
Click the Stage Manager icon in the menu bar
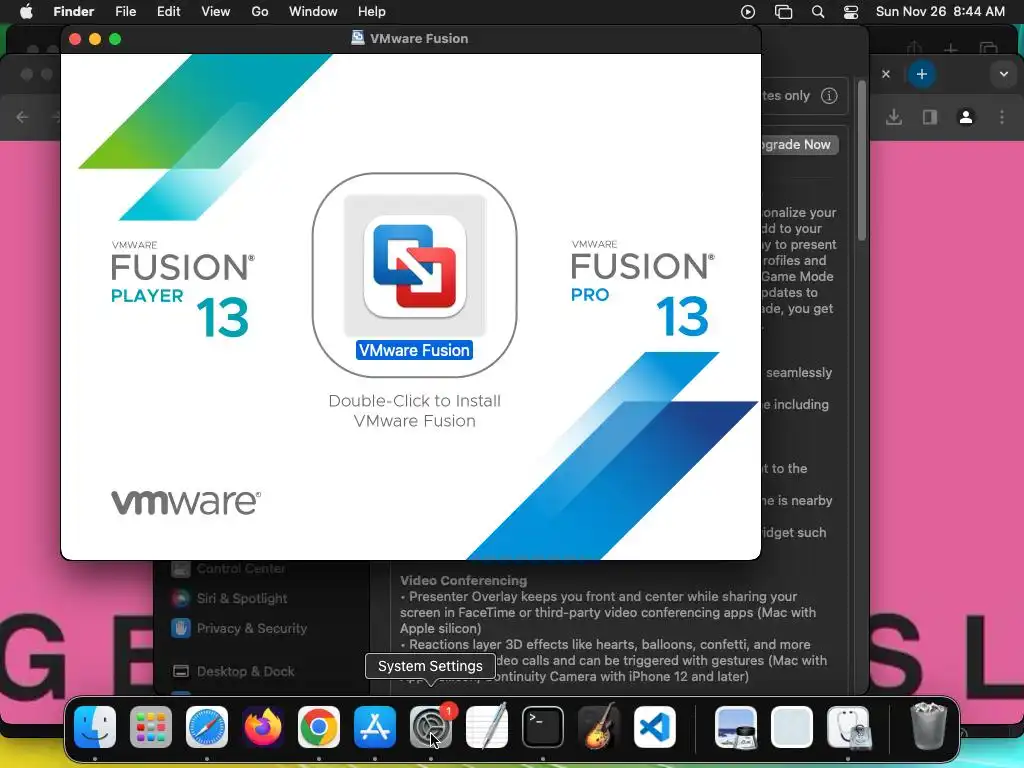[x=783, y=12]
